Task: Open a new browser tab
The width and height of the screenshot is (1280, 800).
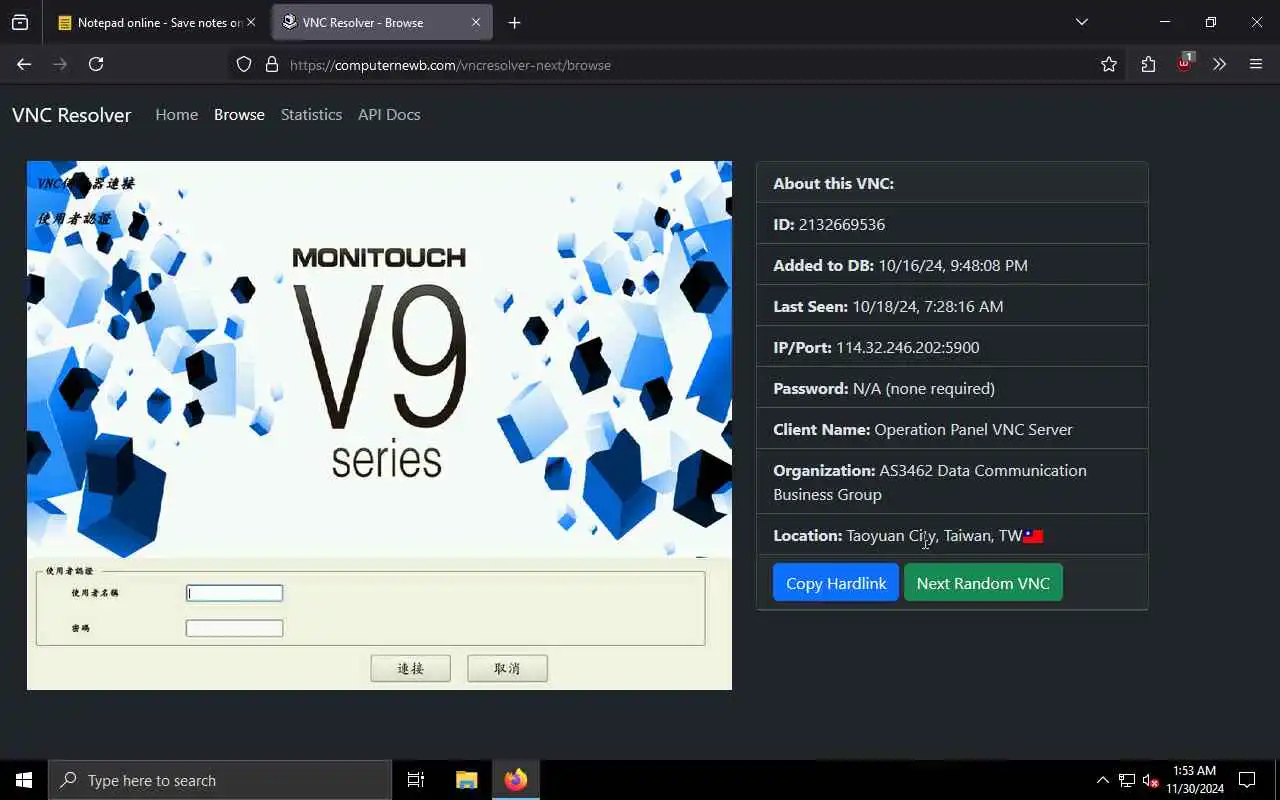Action: coord(514,22)
